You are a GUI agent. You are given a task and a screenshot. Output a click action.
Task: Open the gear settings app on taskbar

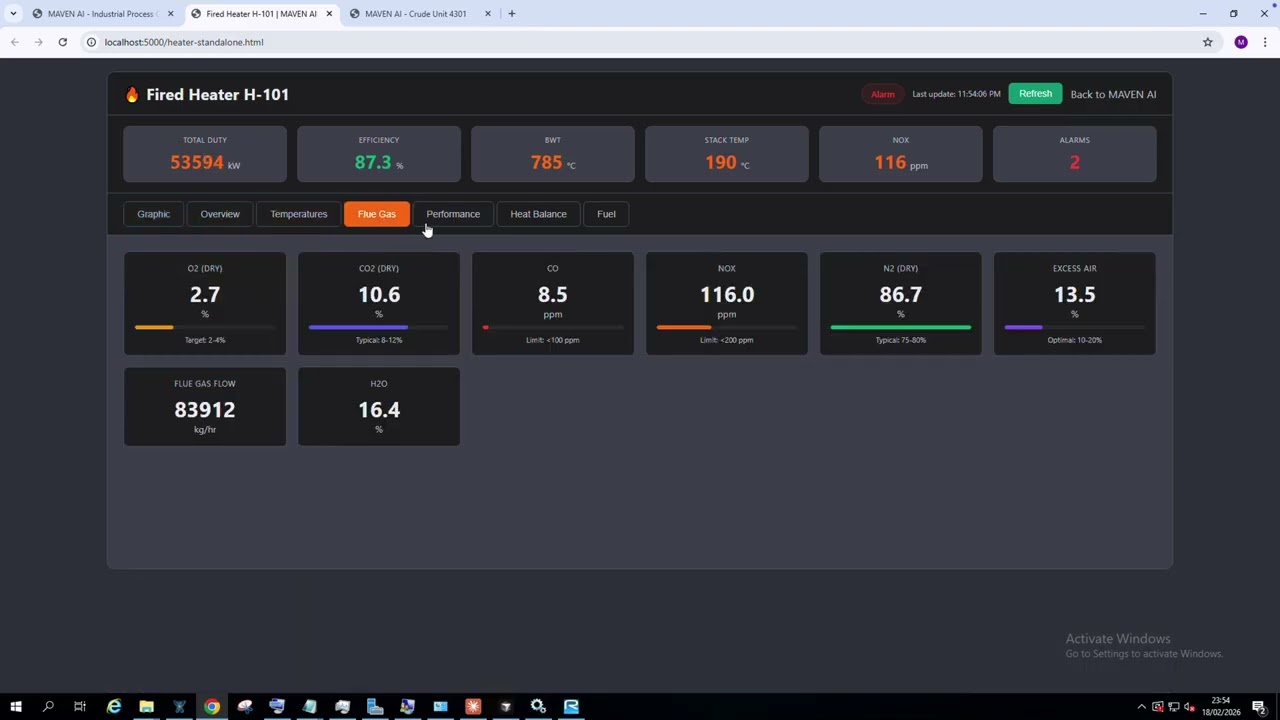coord(538,707)
